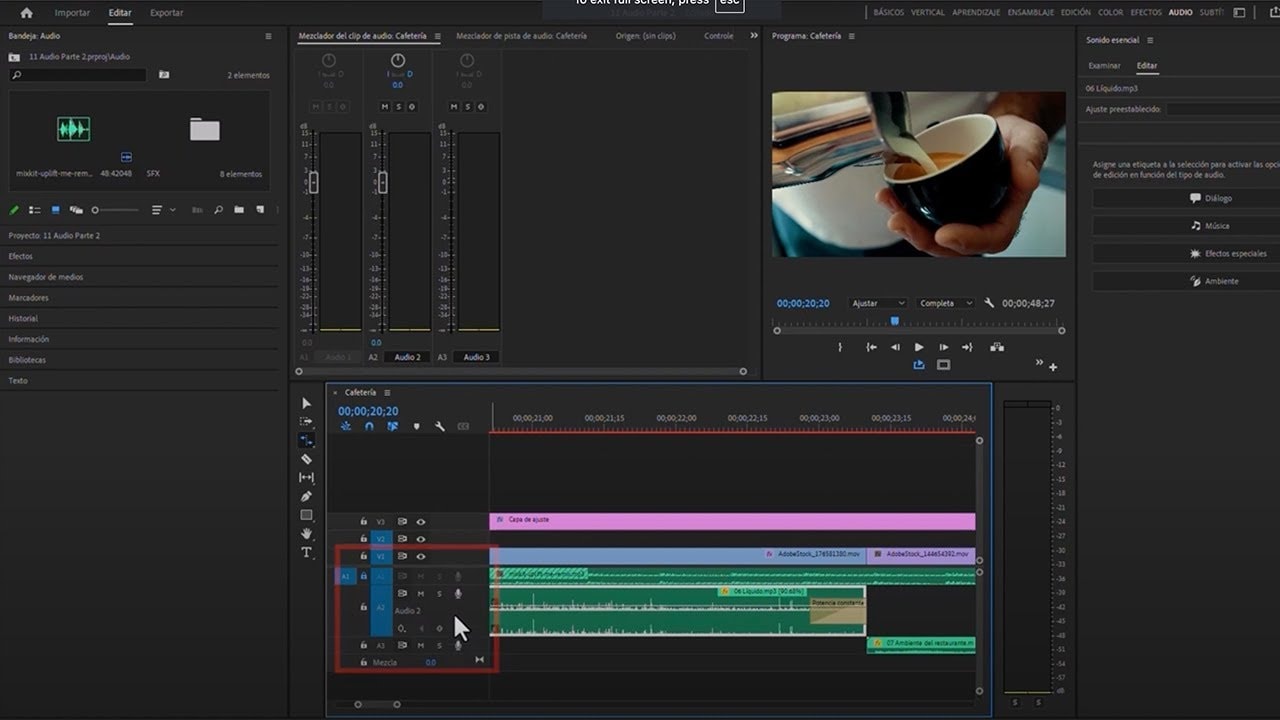Switch to the Exportar tab
The image size is (1280, 720).
tap(166, 13)
